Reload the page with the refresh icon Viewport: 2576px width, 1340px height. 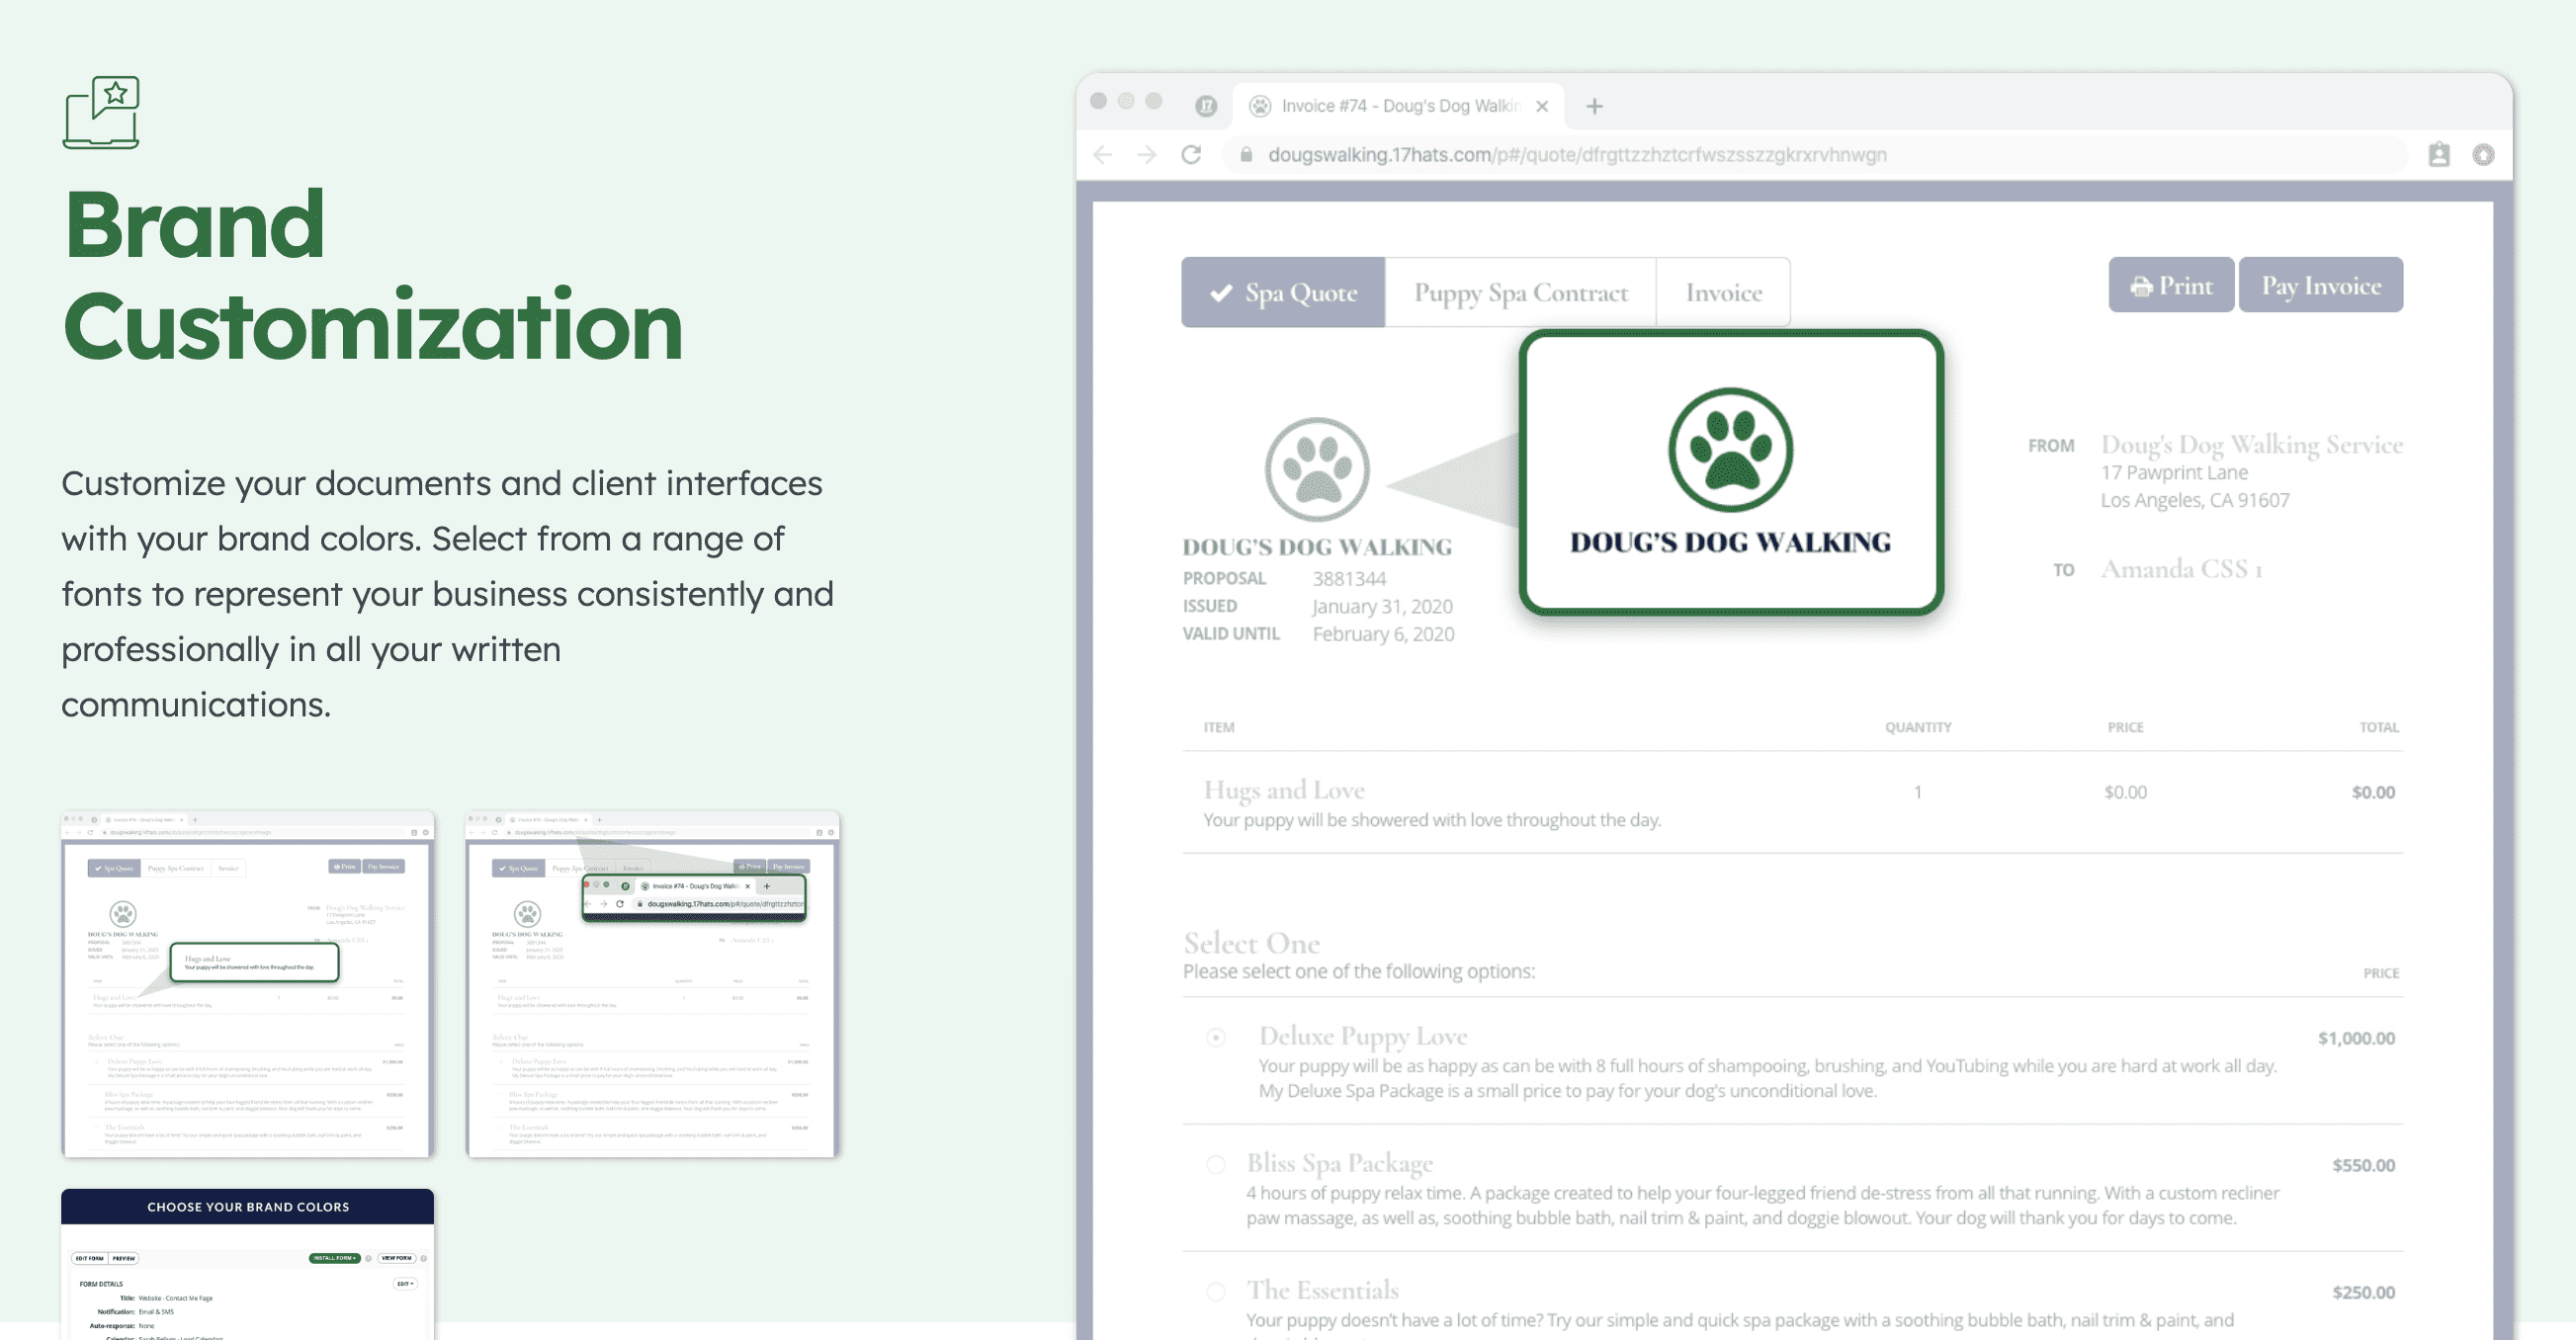click(x=1191, y=155)
